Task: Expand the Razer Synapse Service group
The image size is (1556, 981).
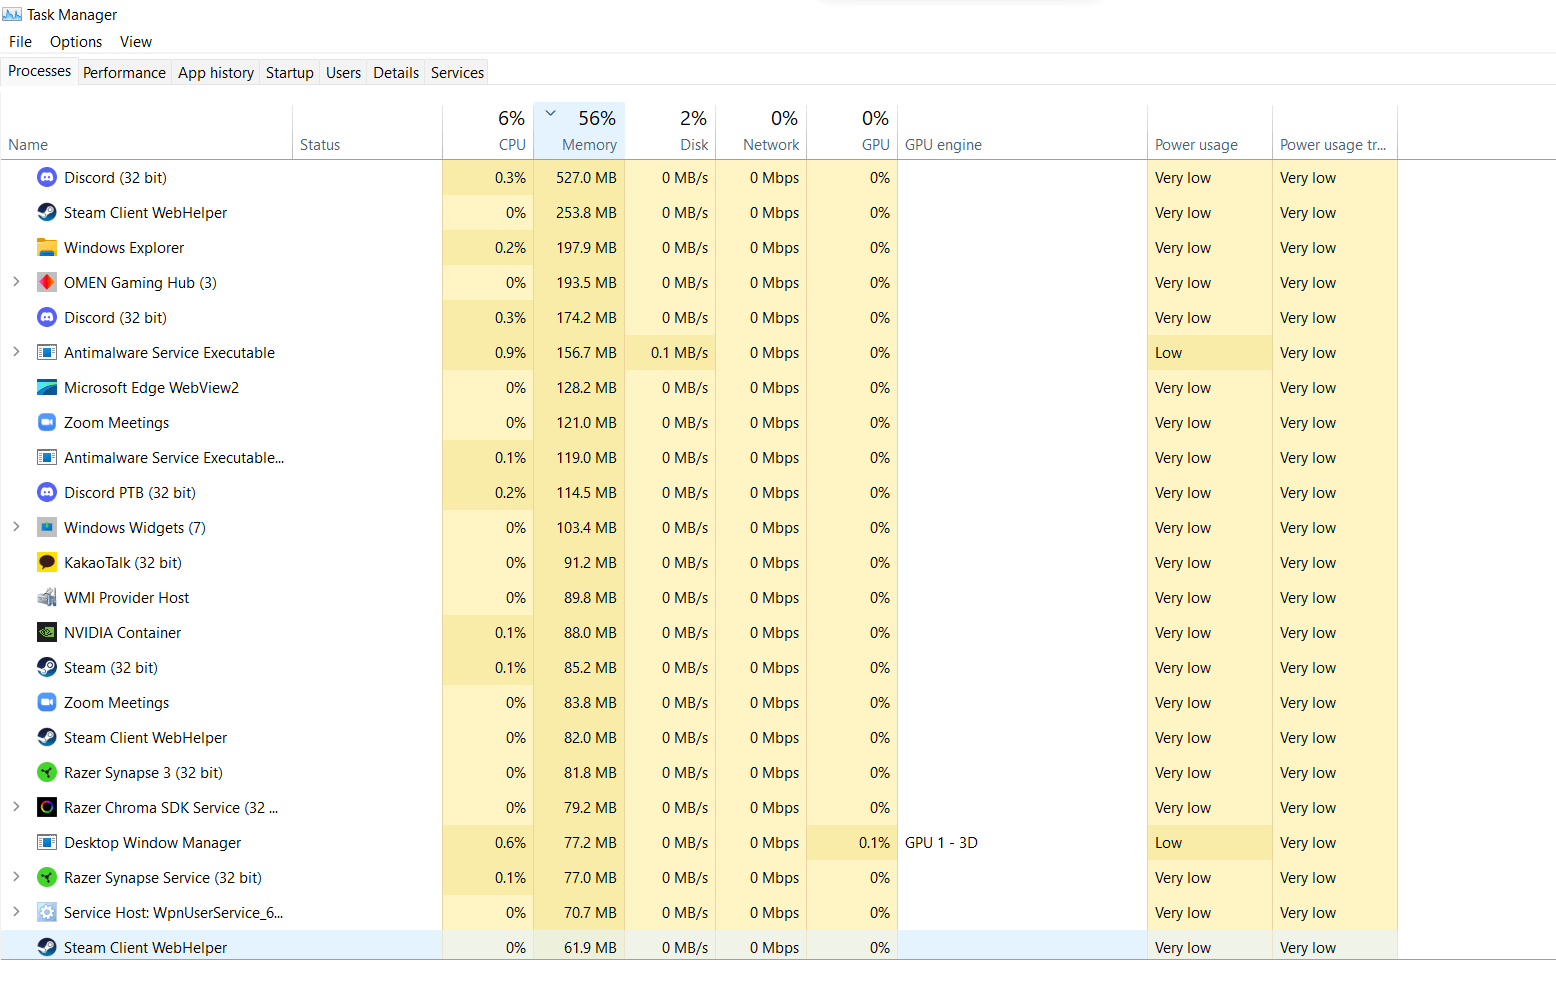Action: pyautogui.click(x=16, y=877)
